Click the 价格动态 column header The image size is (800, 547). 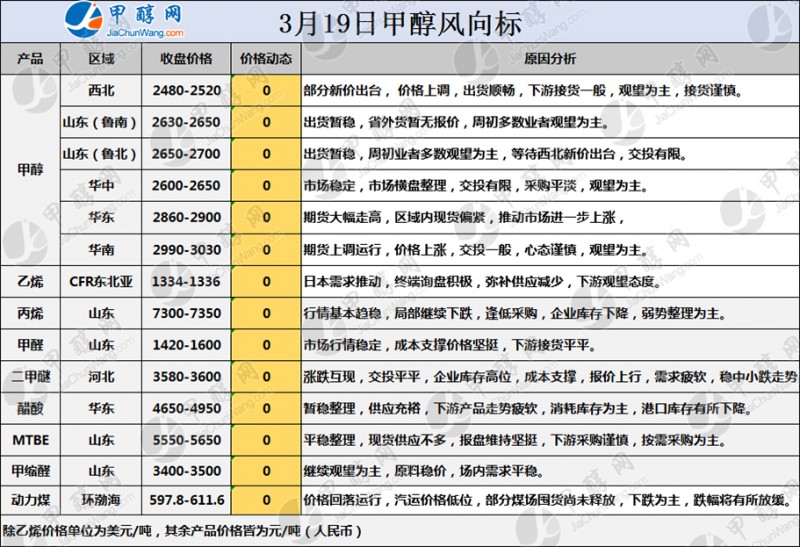point(266,59)
